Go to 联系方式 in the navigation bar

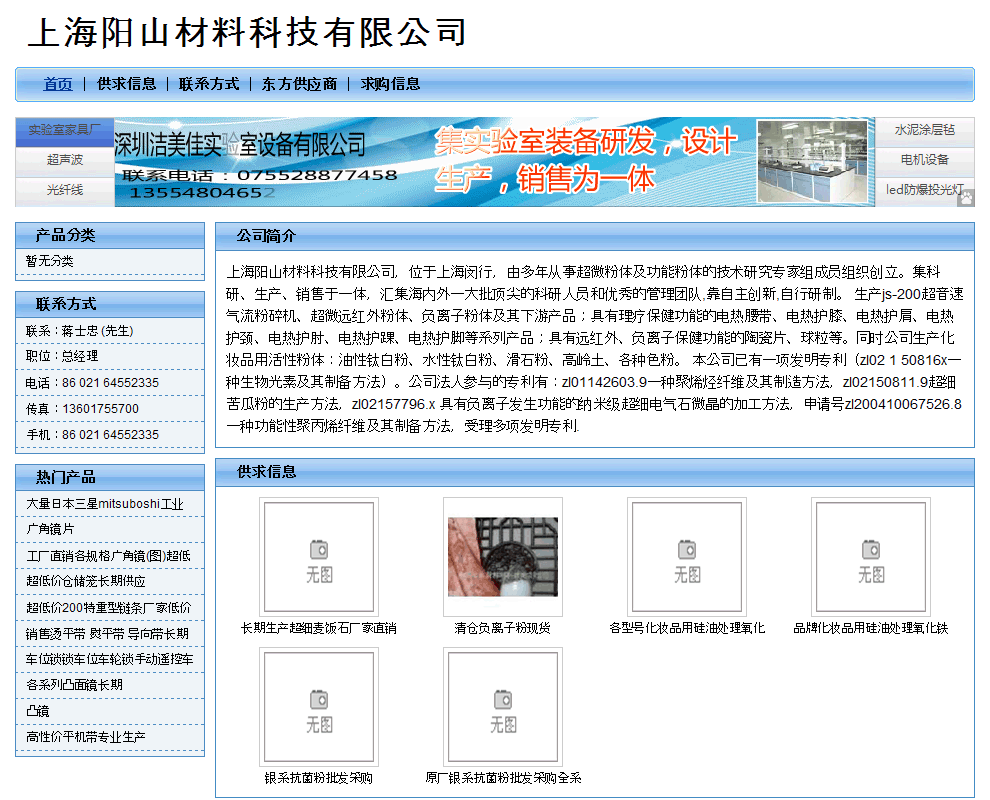pos(209,84)
